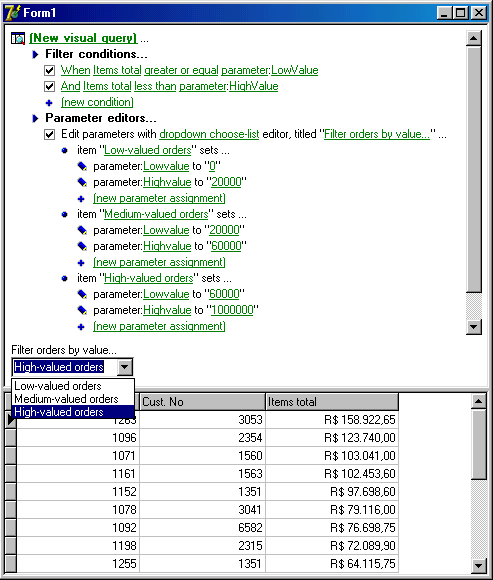The width and height of the screenshot is (493, 580).
Task: Select customer number cell 3041
Action: pos(203,510)
